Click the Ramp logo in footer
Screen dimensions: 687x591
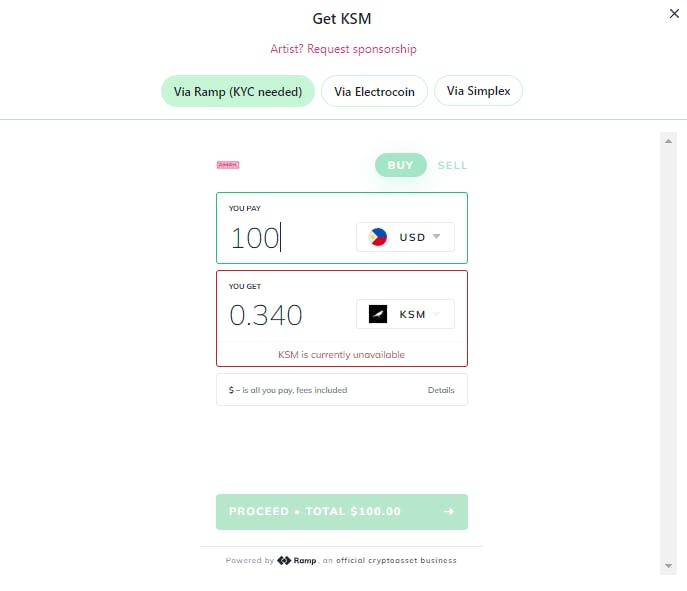(297, 560)
